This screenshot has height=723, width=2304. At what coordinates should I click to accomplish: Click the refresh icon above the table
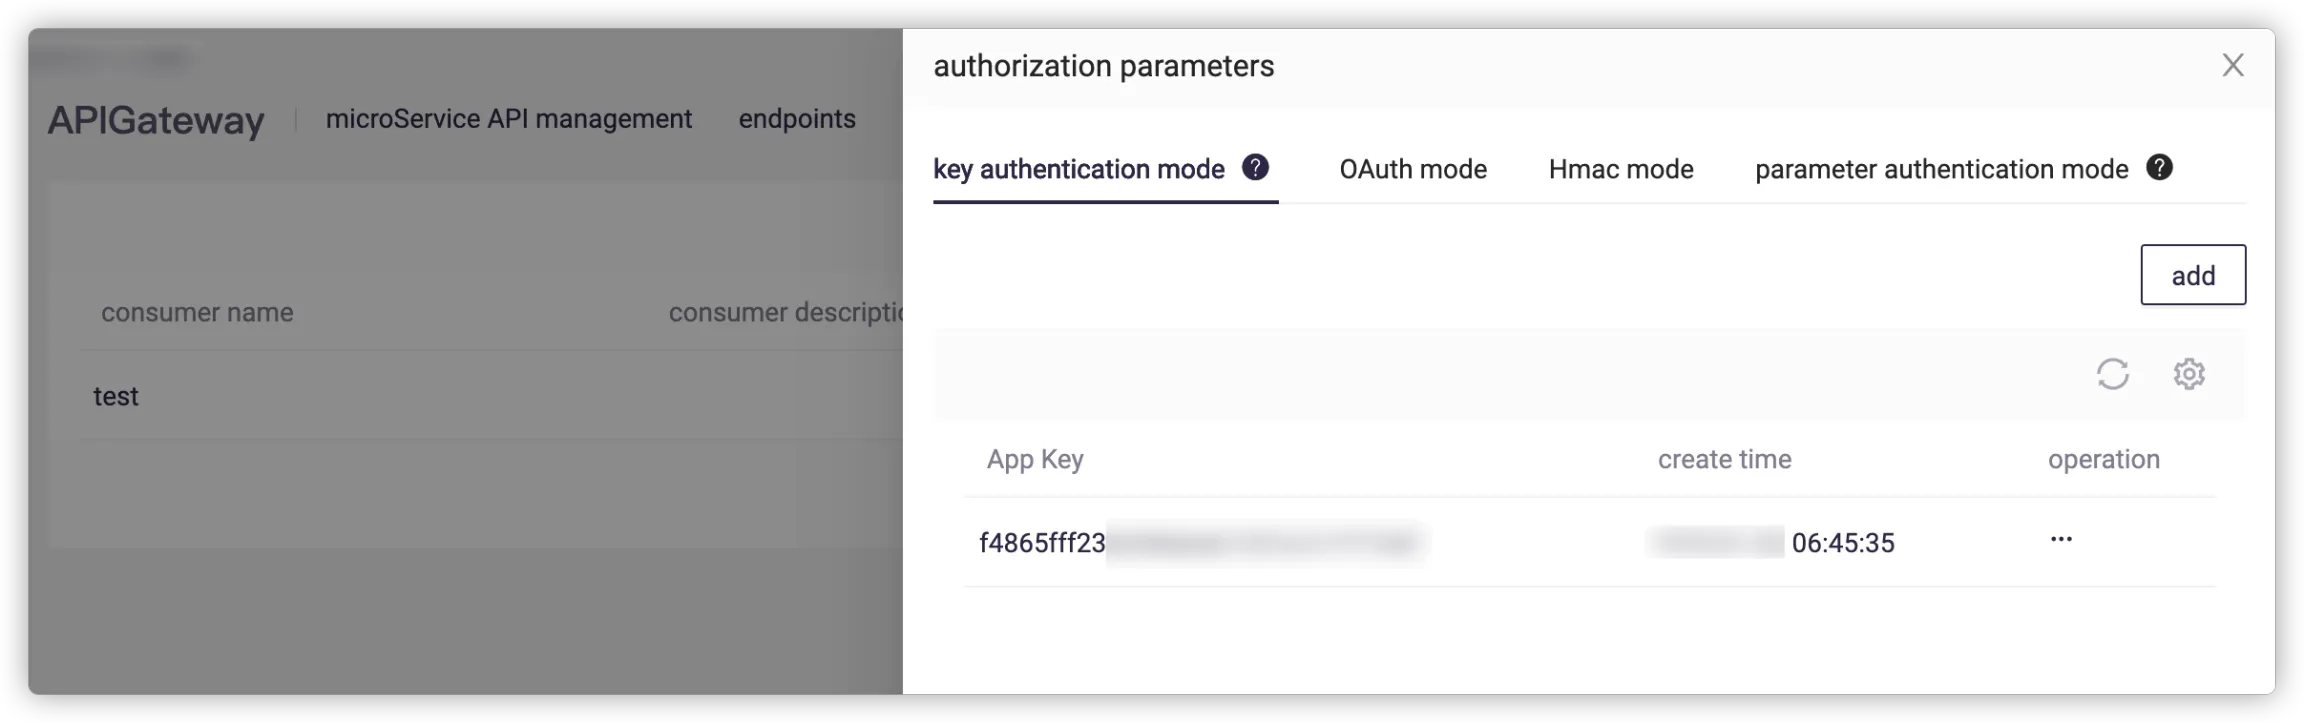(x=2112, y=374)
